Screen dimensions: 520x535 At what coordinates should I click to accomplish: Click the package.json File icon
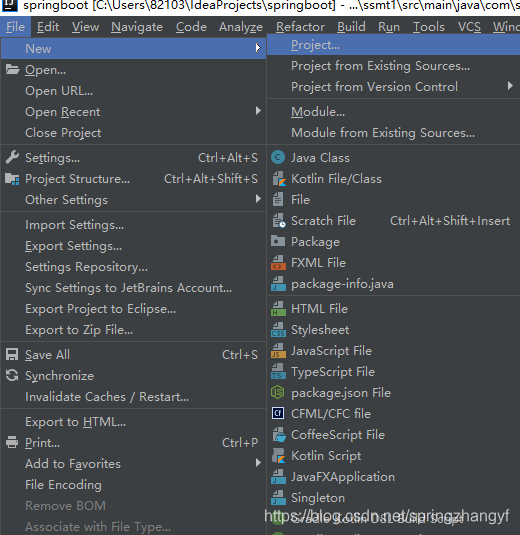[x=278, y=393]
